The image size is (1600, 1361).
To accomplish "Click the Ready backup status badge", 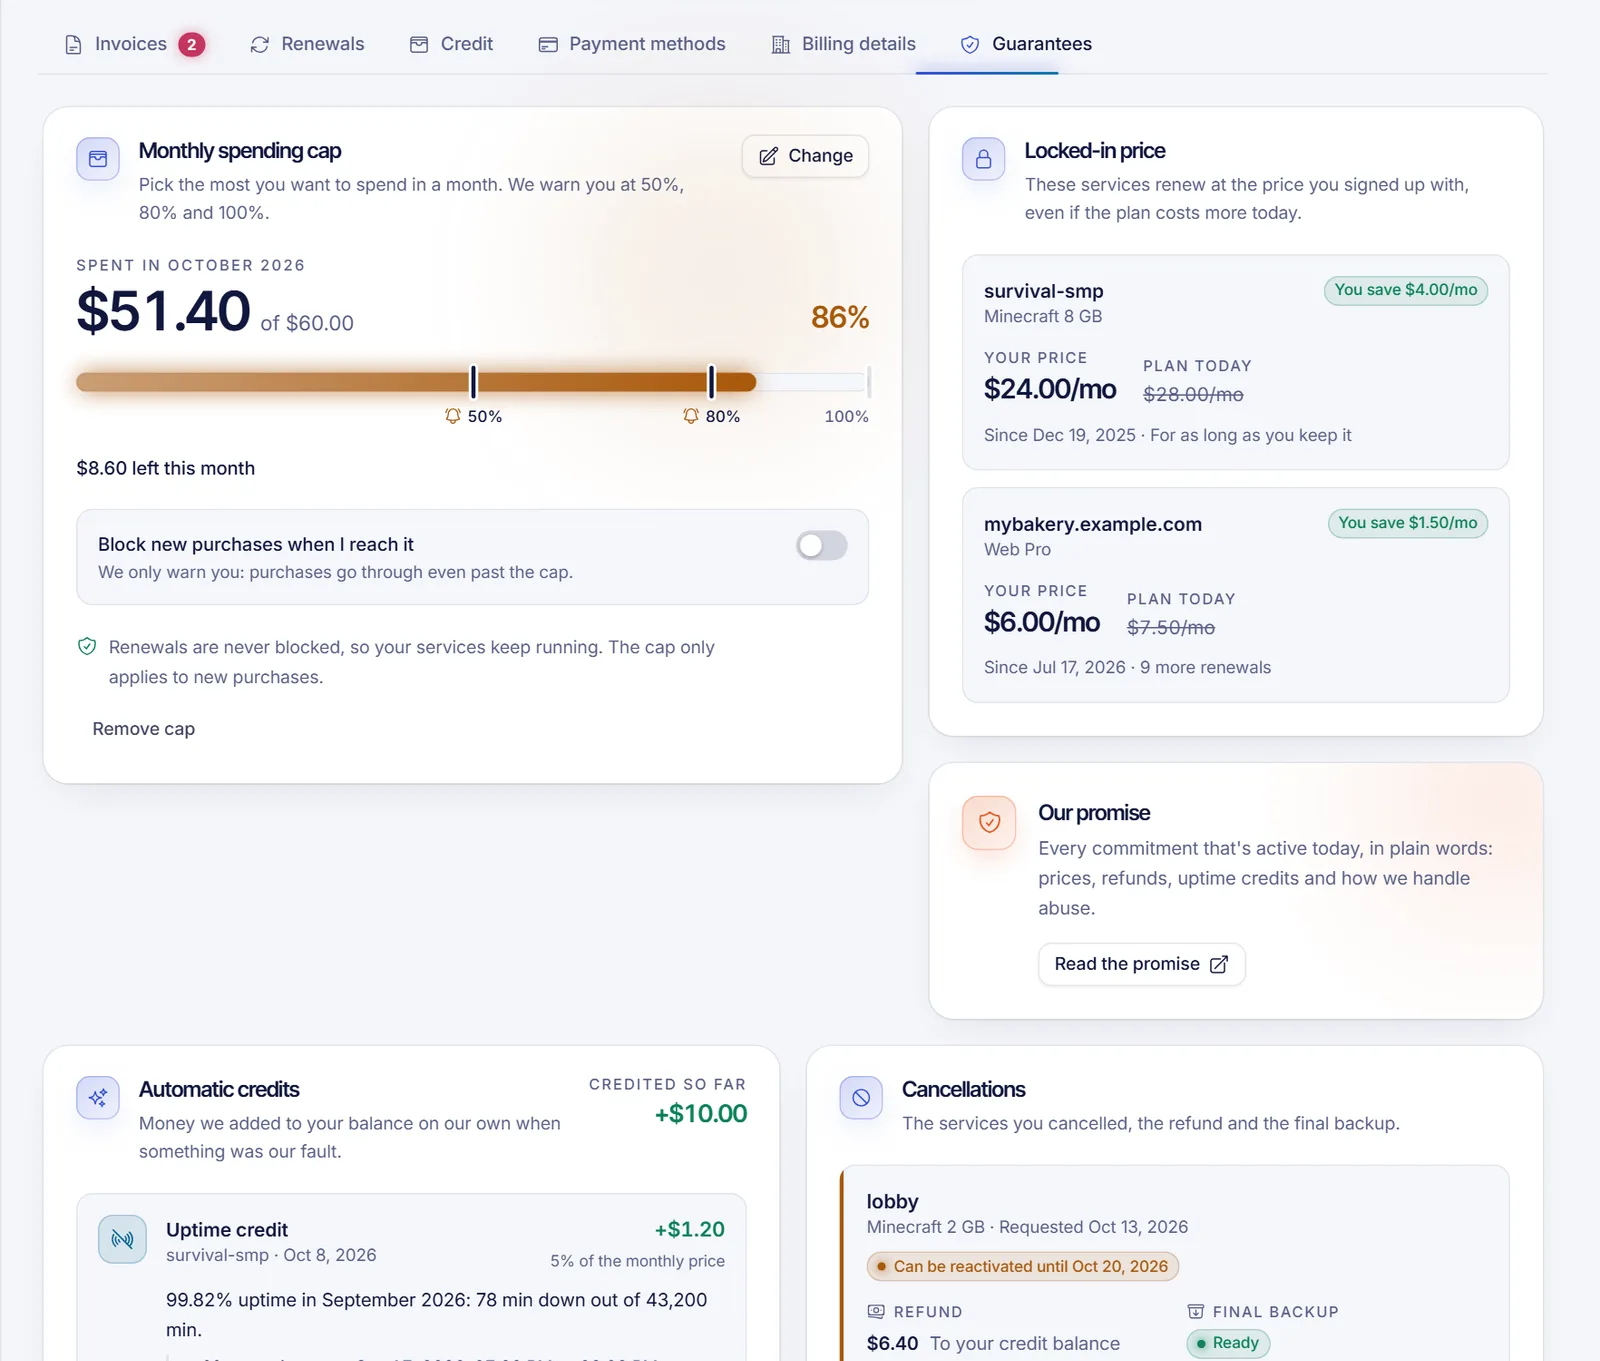I will pyautogui.click(x=1228, y=1343).
